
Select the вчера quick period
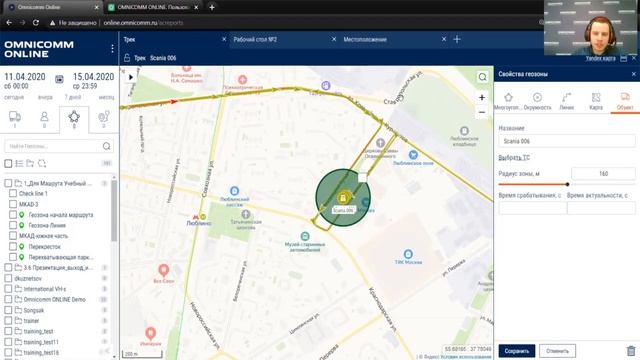pos(45,98)
